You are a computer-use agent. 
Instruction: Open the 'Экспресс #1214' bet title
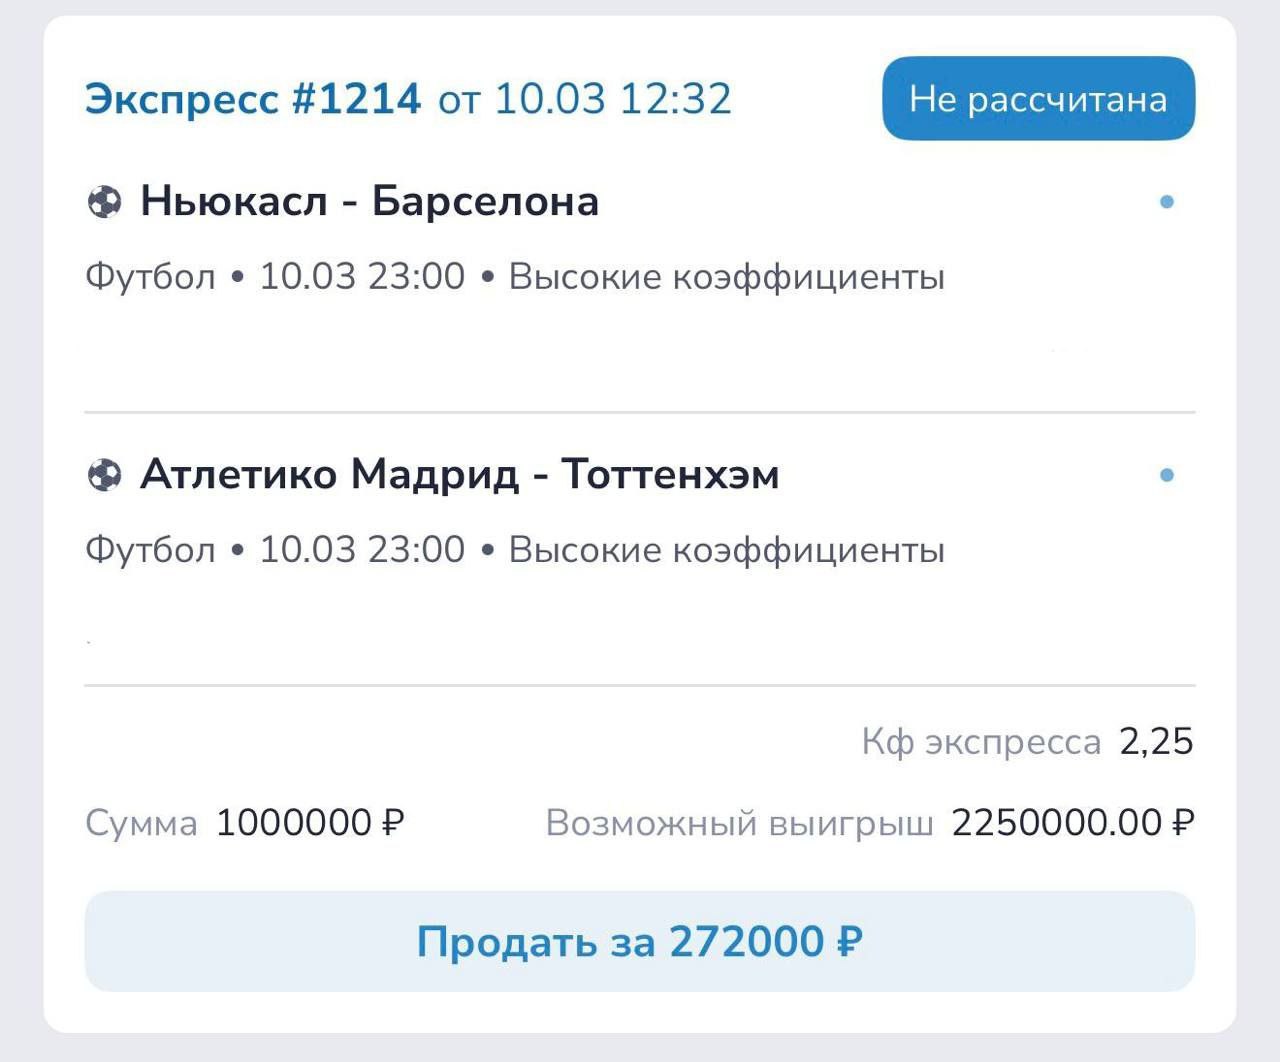(x=253, y=99)
